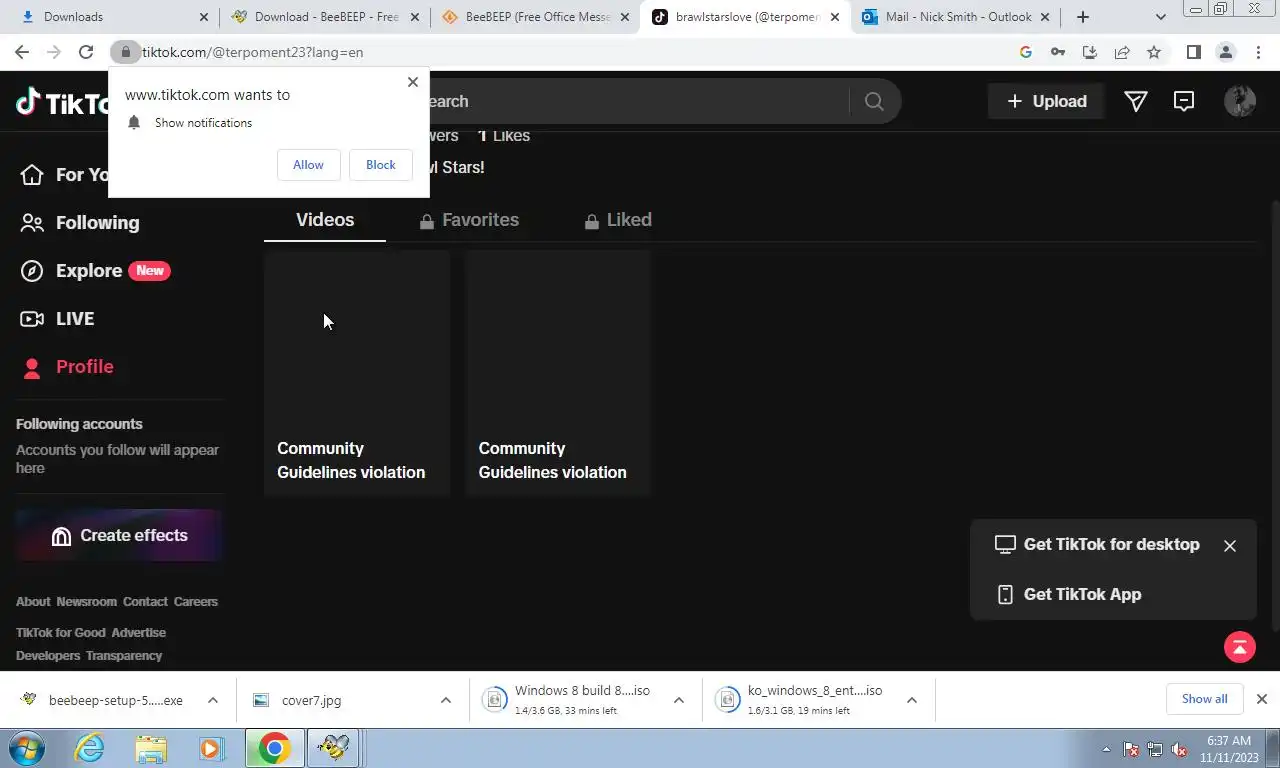
Task: Close the Get TikTok for desktop popup
Action: [x=1230, y=546]
